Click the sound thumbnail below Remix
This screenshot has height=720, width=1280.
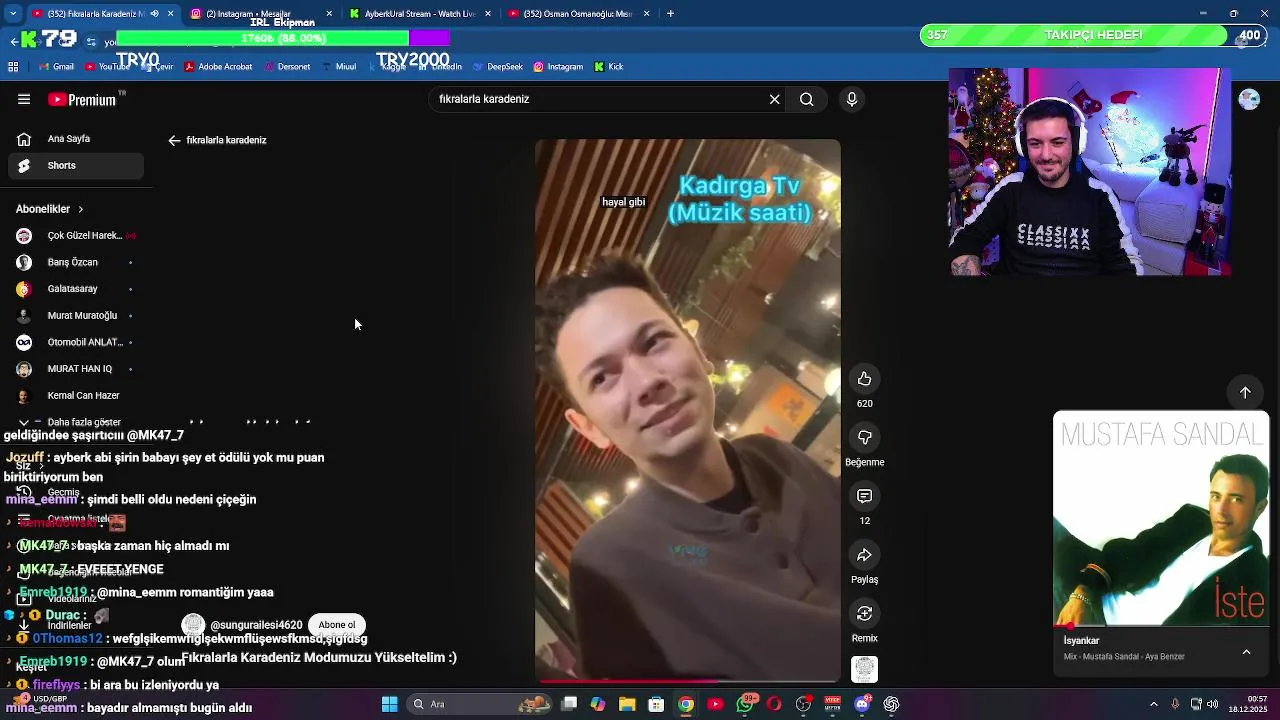tap(864, 669)
